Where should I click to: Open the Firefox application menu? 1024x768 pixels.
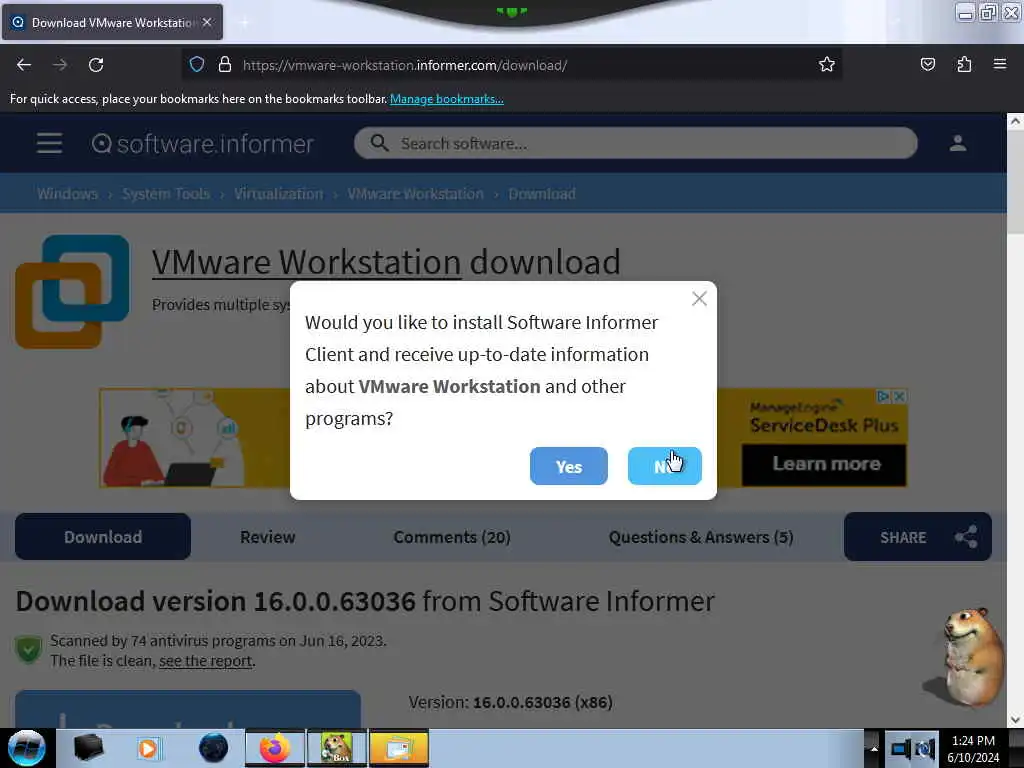[x=1000, y=64]
